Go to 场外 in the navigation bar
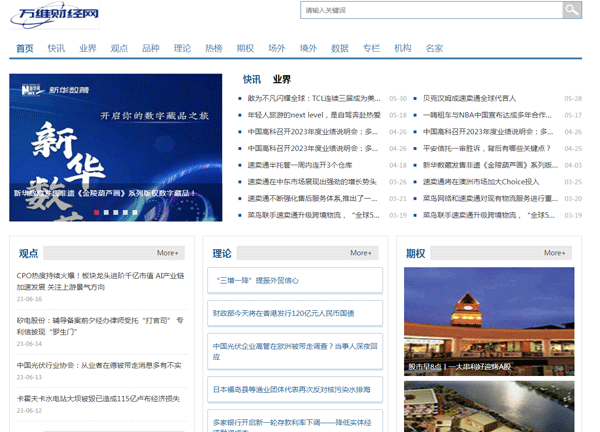This screenshot has width=600, height=432. 277,48
